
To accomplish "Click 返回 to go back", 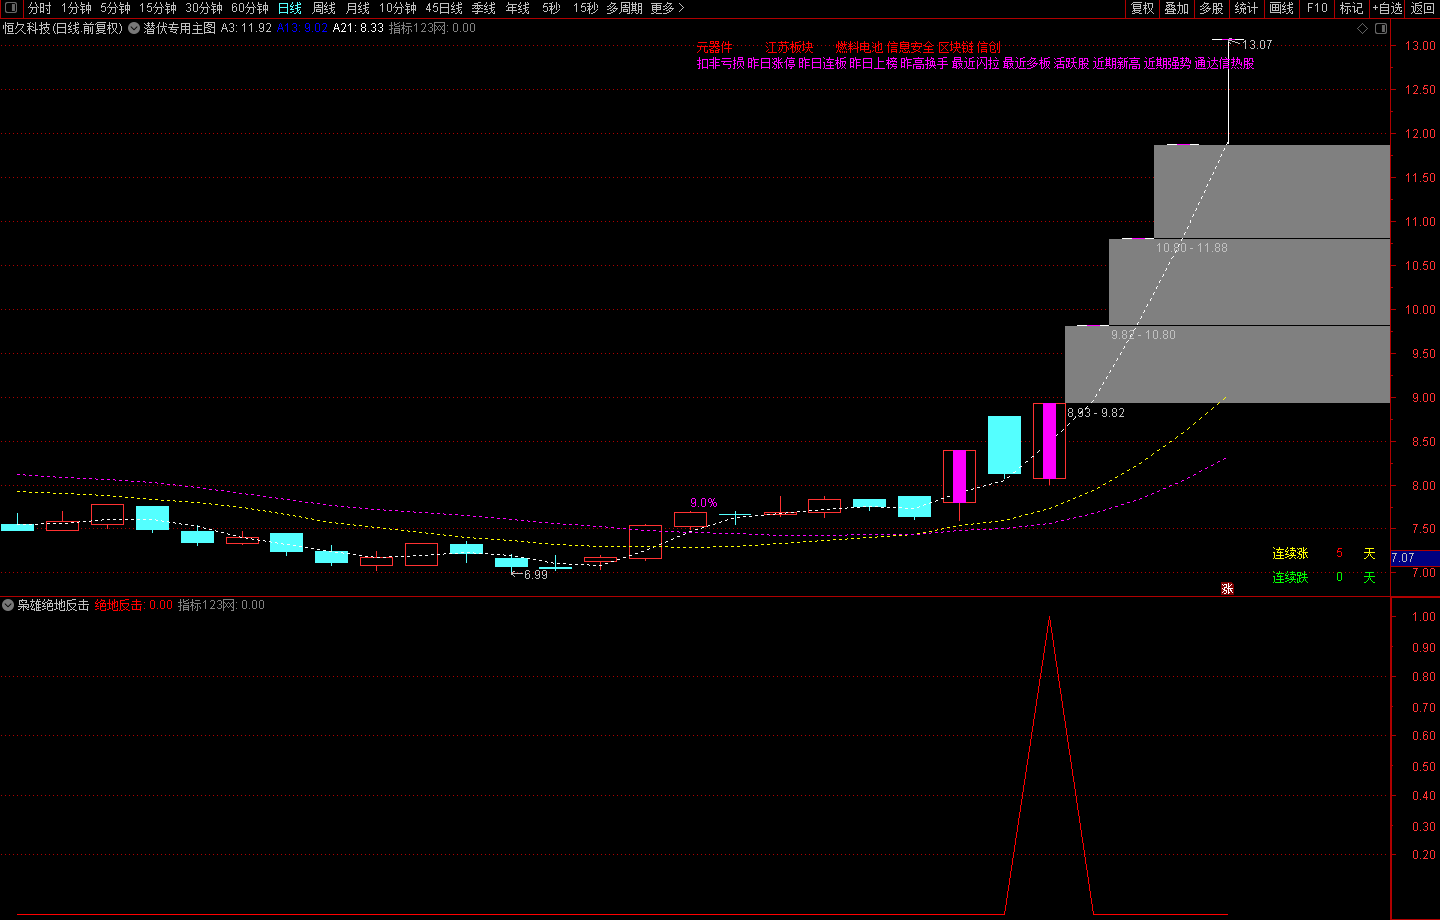I will [1422, 8].
